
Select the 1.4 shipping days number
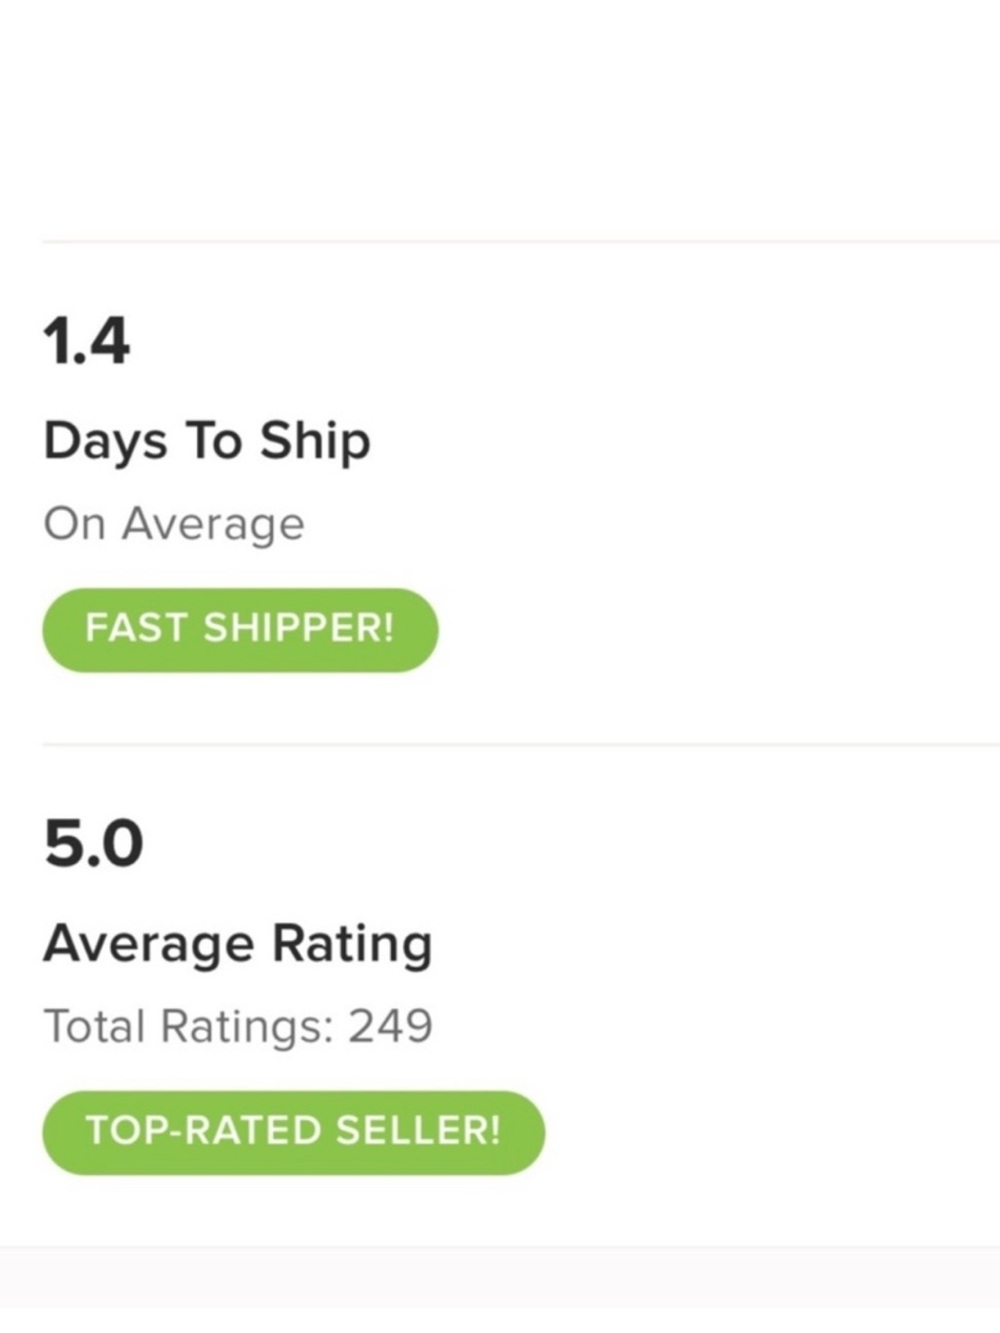[86, 341]
